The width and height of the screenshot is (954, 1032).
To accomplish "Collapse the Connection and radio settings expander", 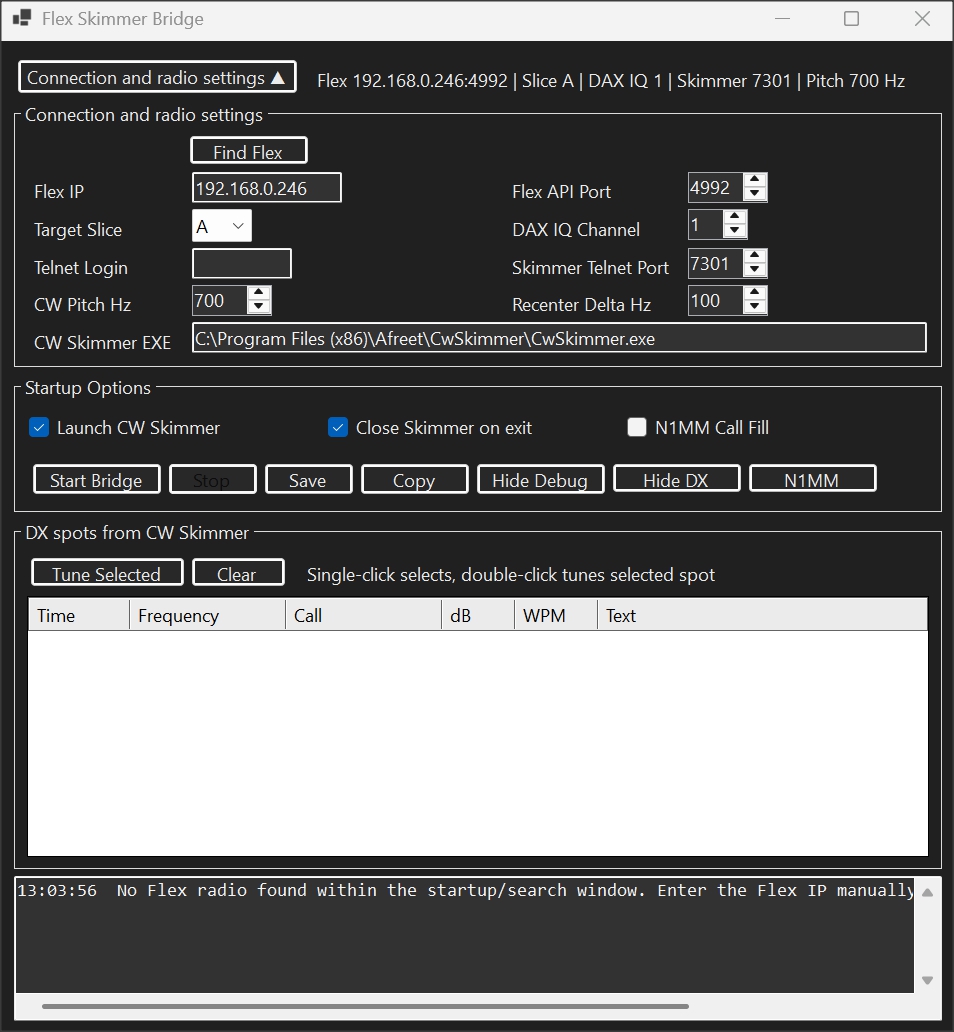I will 157,78.
